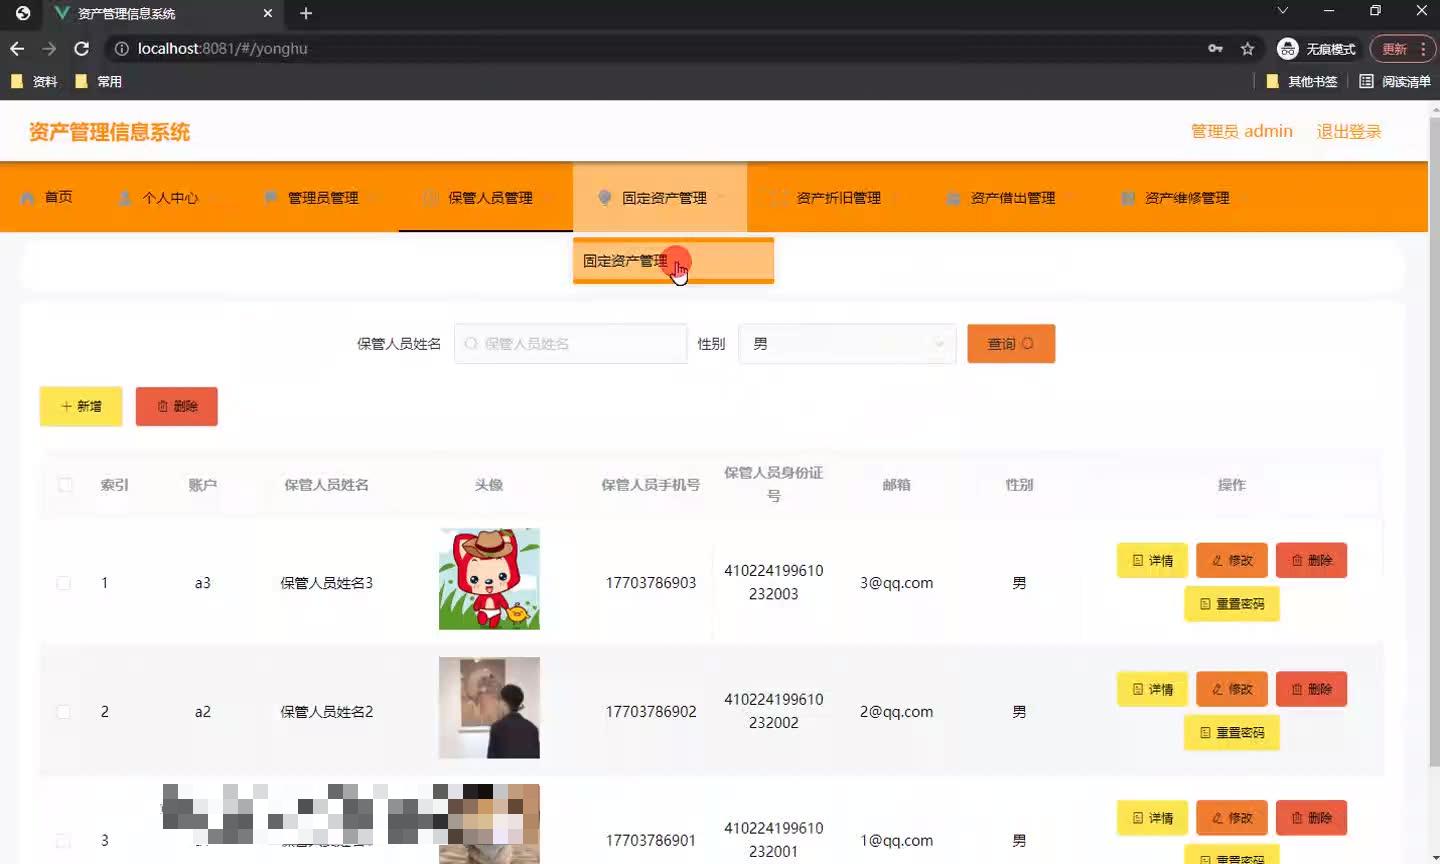This screenshot has height=864, width=1440.
Task: Check the checkbox for row 1 (account a3)
Action: (x=63, y=583)
